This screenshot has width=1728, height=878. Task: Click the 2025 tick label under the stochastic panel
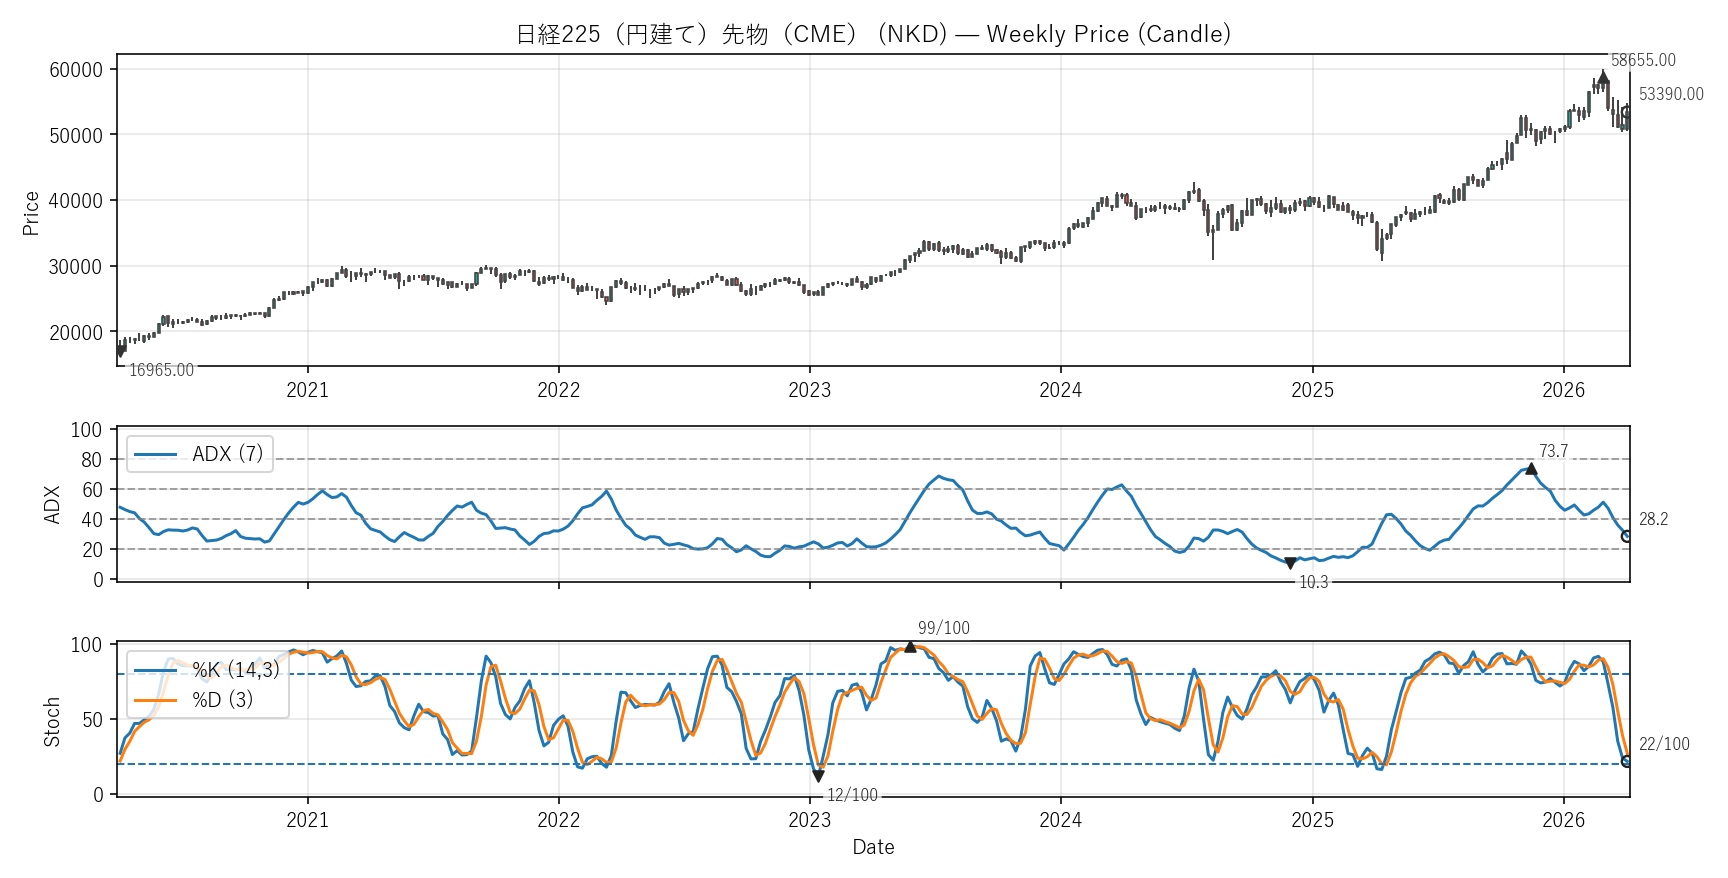point(1312,820)
